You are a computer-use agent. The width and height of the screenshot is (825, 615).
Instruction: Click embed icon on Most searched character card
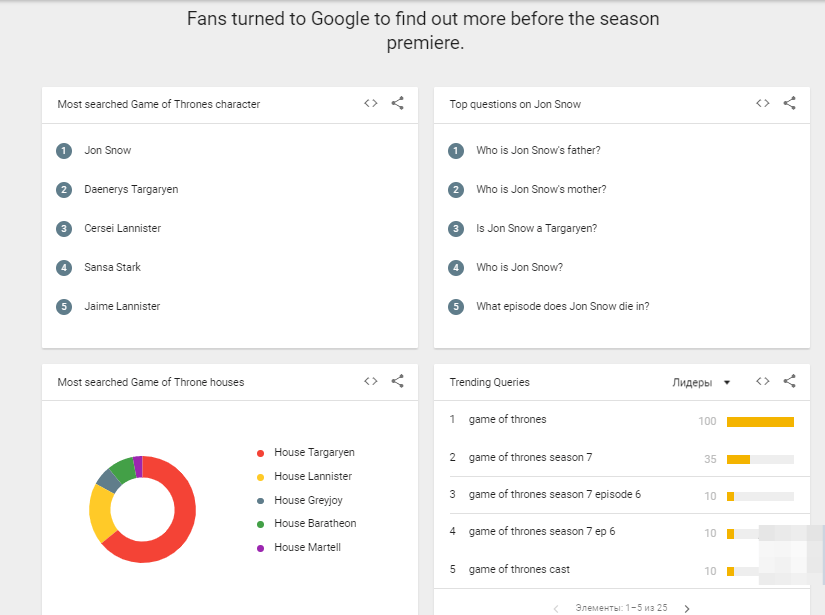(371, 103)
